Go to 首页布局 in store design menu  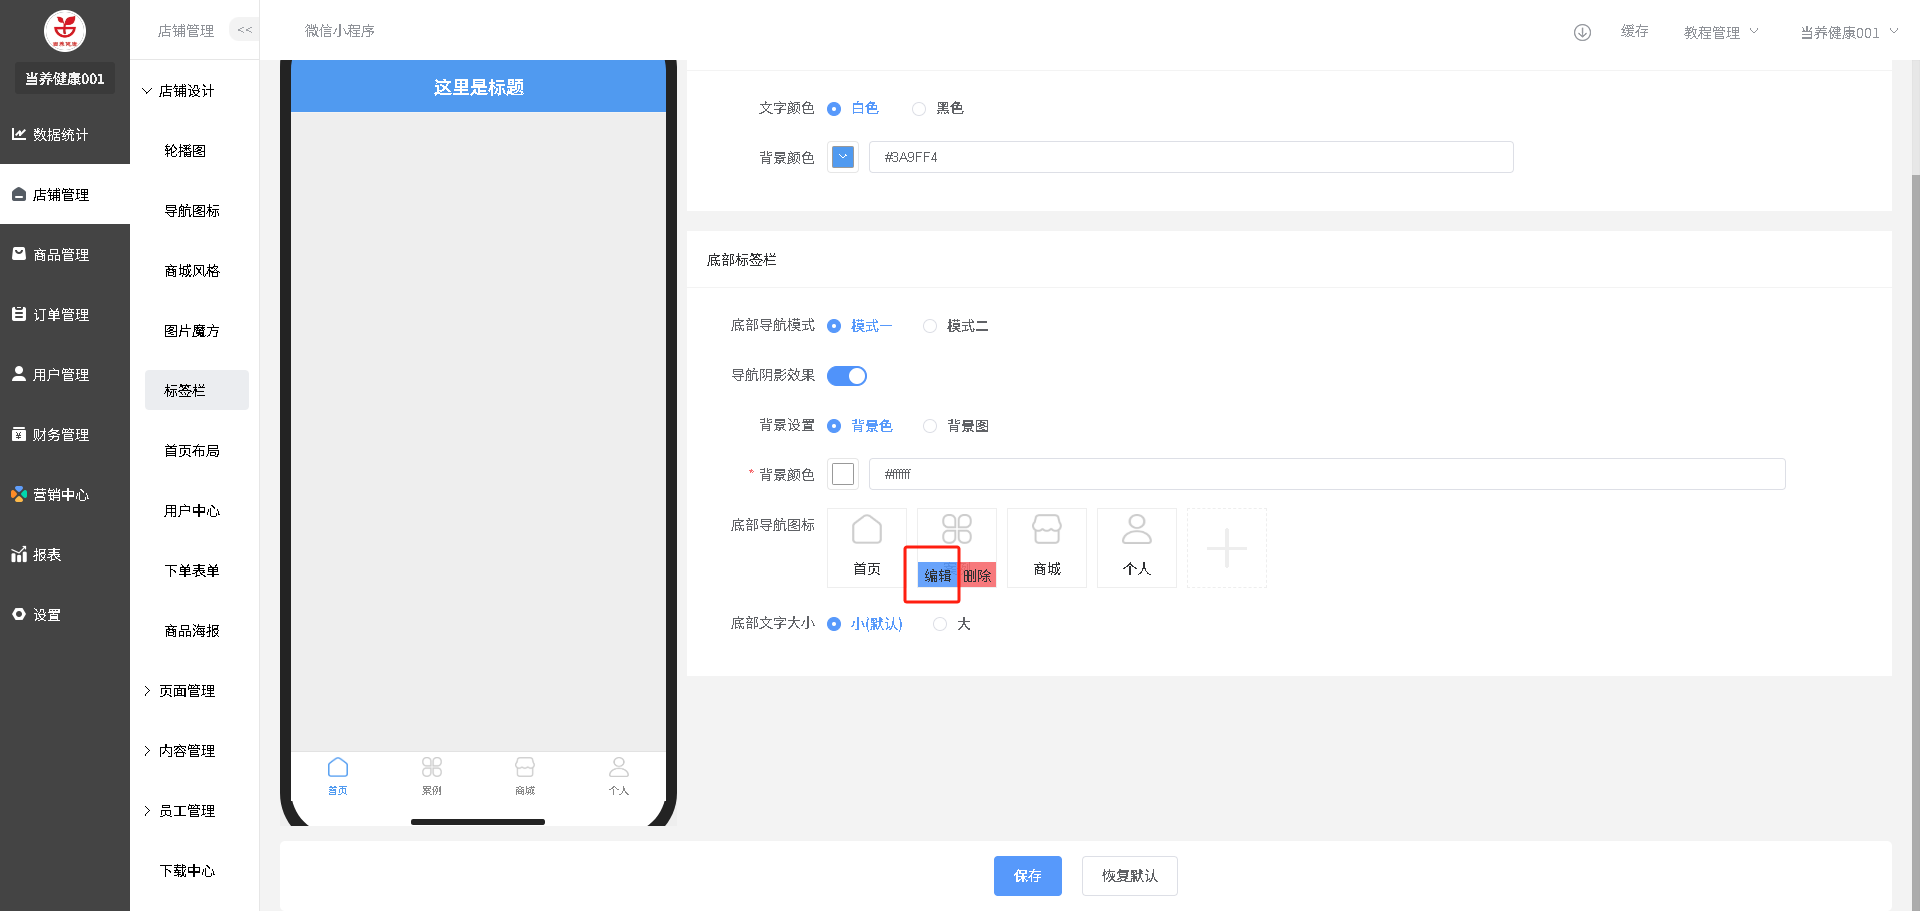tap(192, 451)
